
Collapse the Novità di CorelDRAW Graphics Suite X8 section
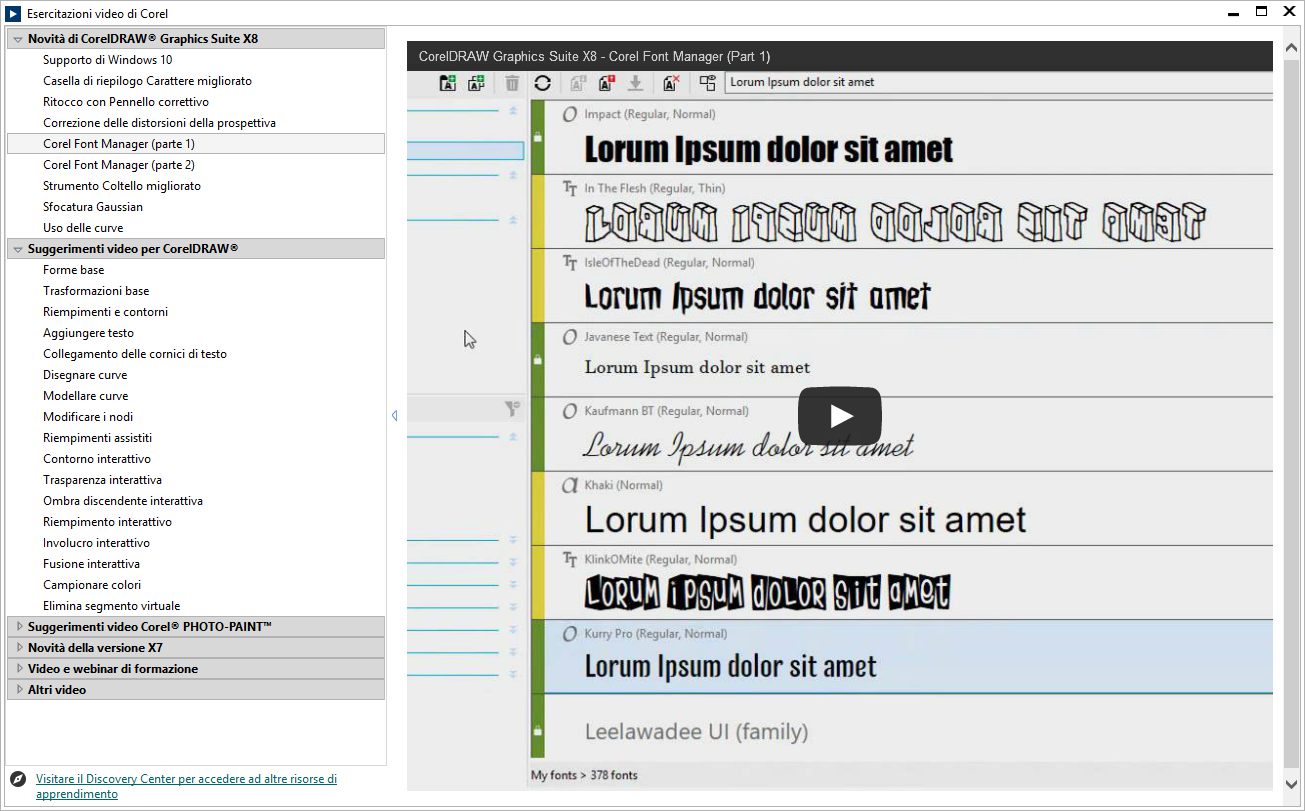(18, 39)
